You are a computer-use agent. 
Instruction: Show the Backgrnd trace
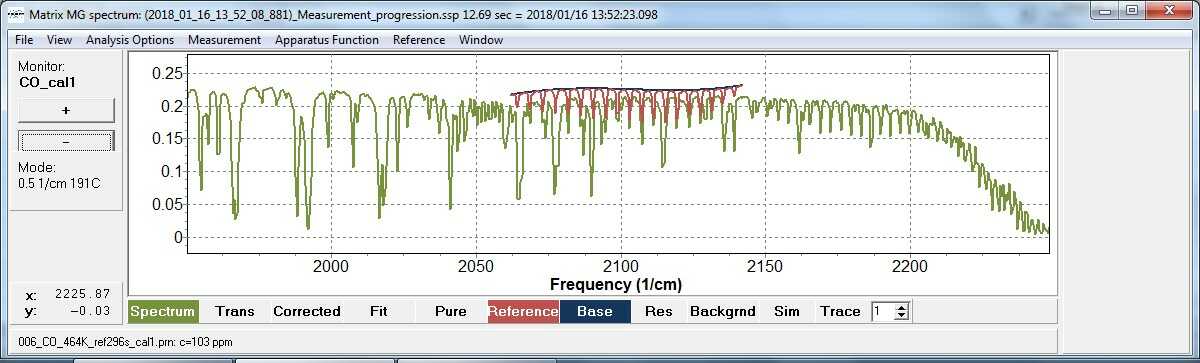pyautogui.click(x=723, y=311)
